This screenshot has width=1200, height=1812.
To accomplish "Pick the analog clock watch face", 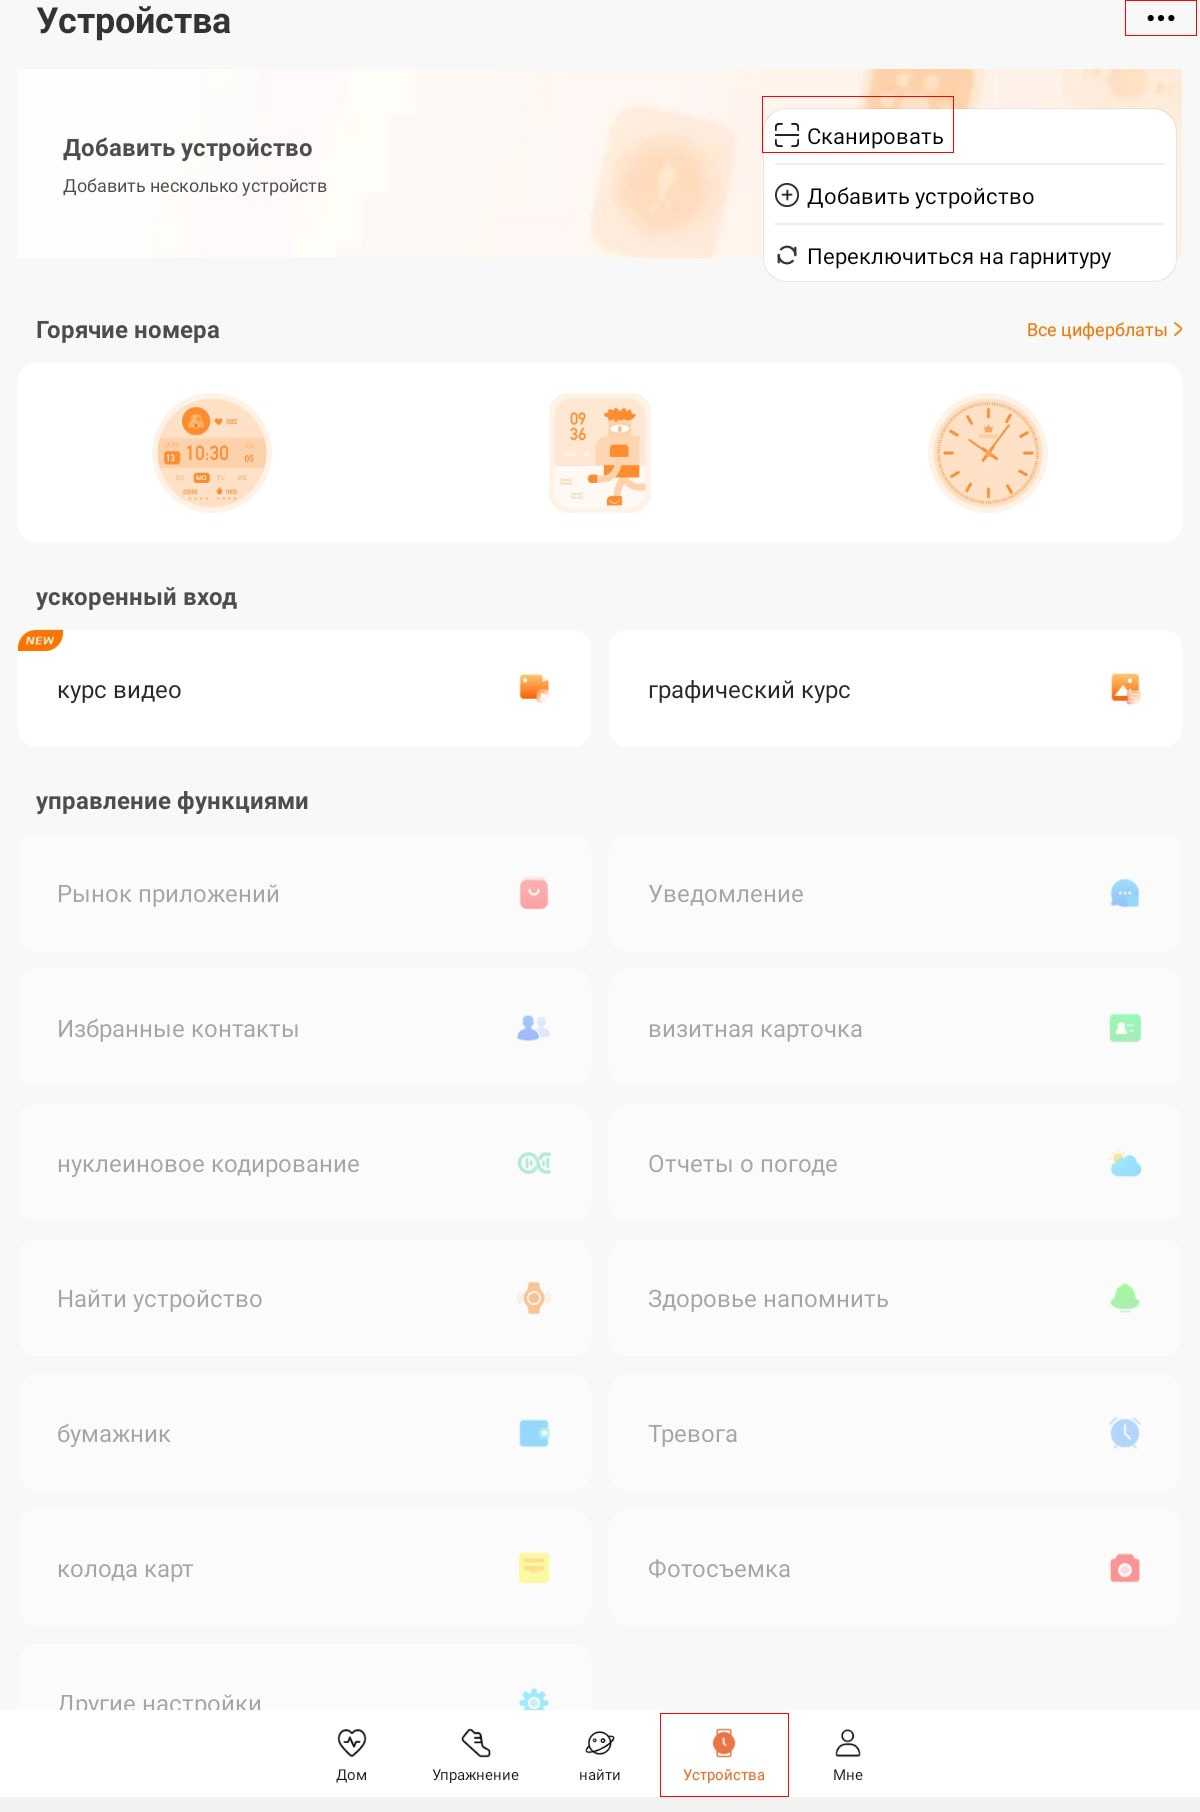I will 987,453.
